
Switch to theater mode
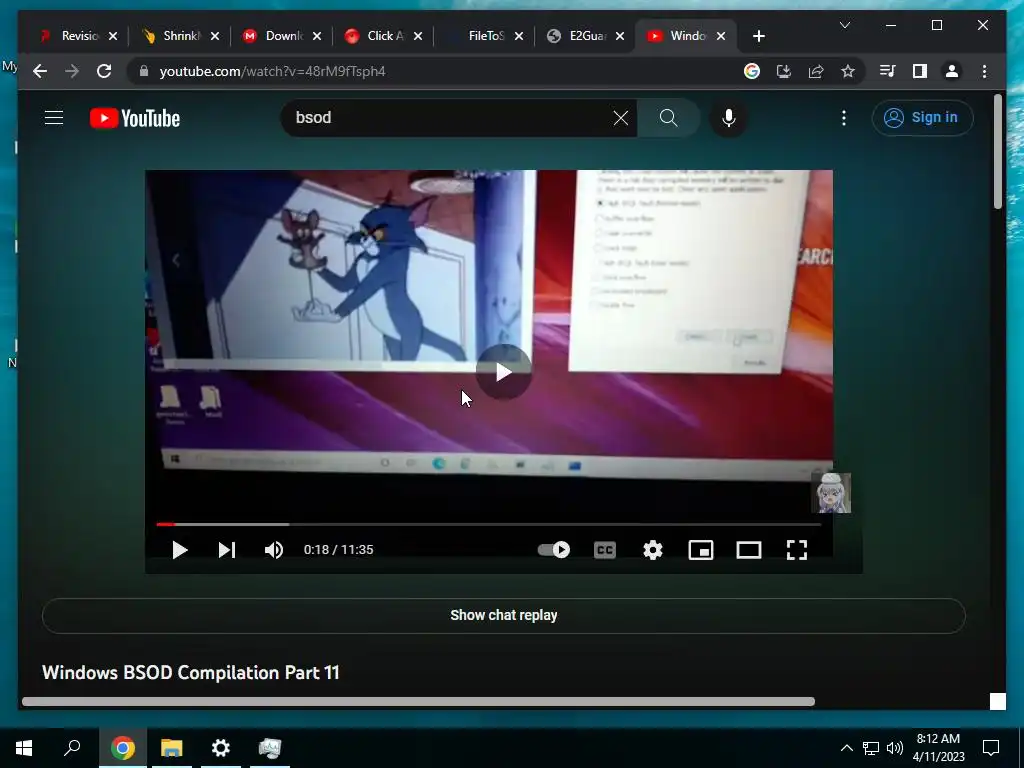[x=748, y=550]
